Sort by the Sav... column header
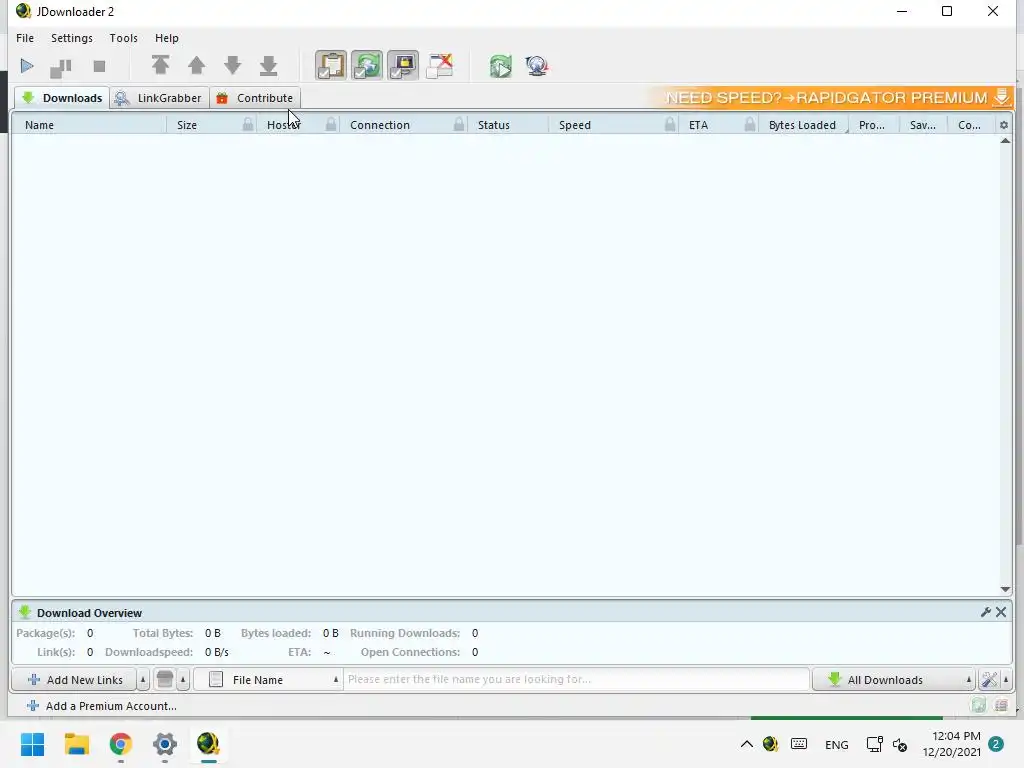Image resolution: width=1024 pixels, height=768 pixels. [x=923, y=125]
